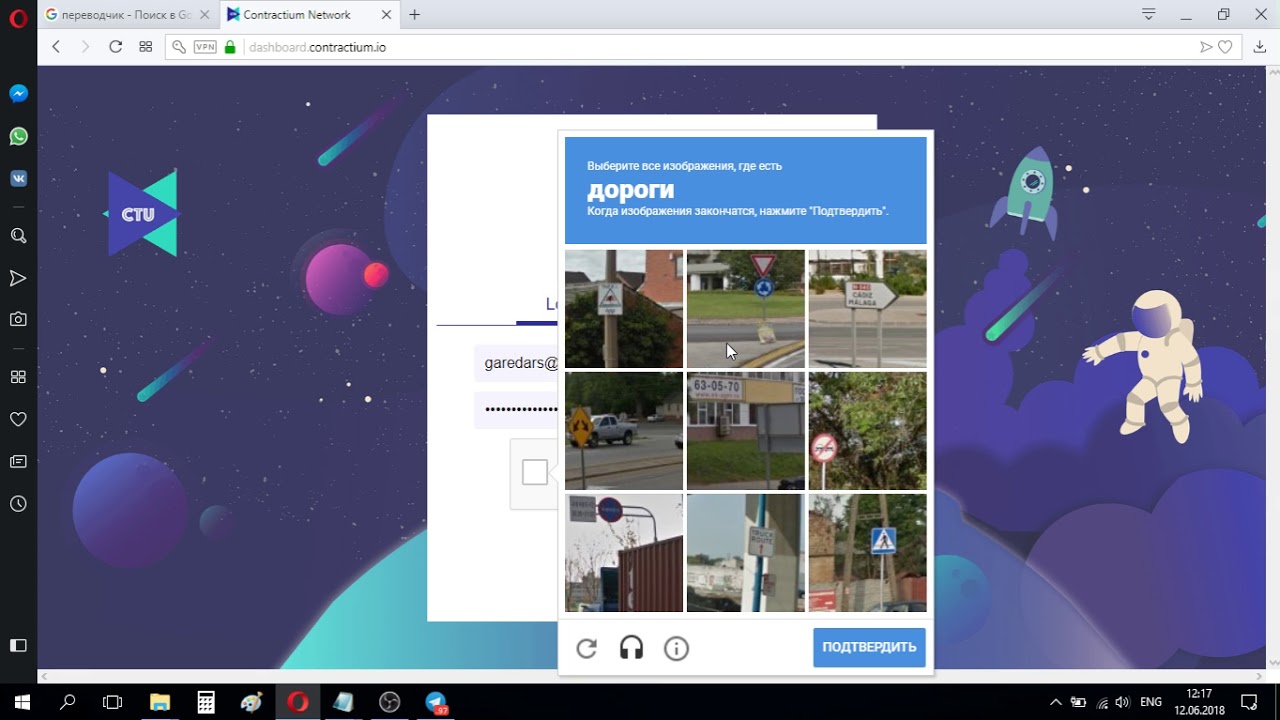Click the email input field

click(x=516, y=363)
